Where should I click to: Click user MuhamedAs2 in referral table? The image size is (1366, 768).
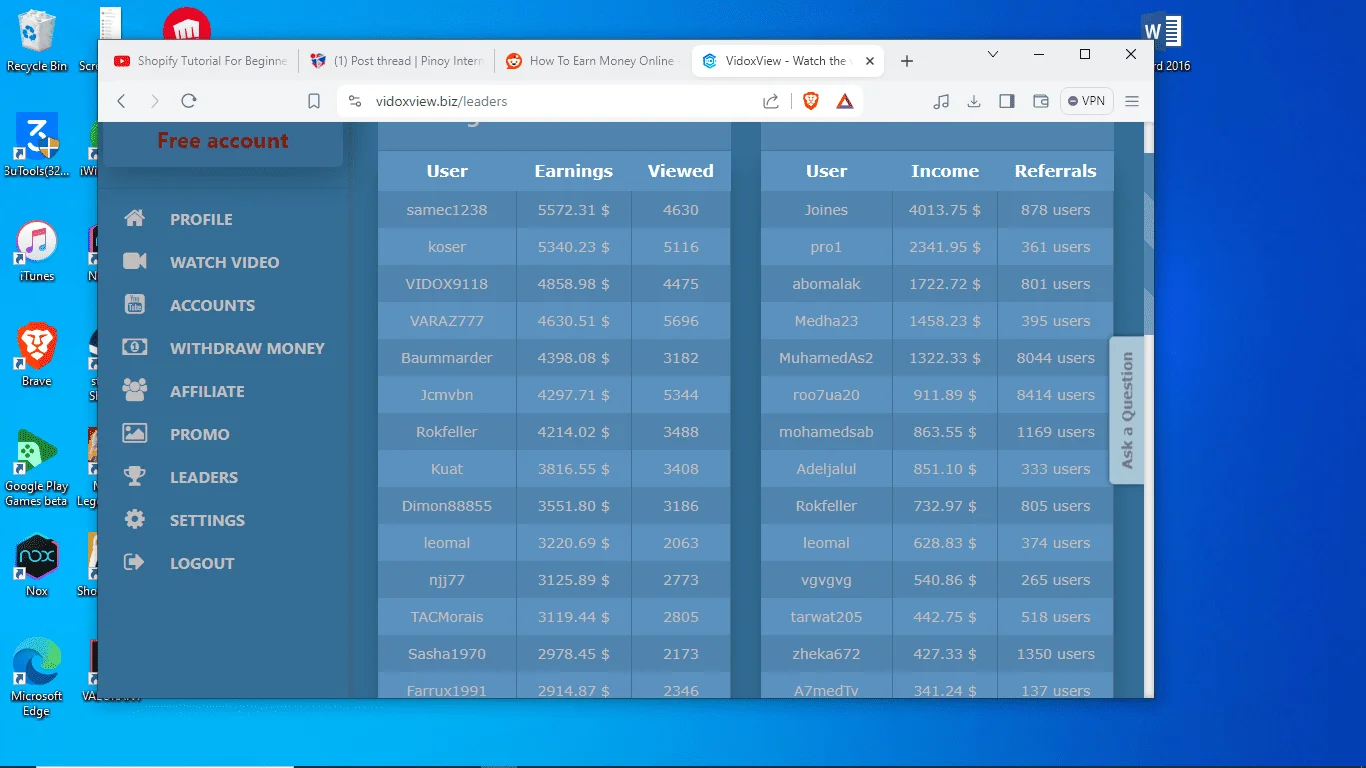827,358
